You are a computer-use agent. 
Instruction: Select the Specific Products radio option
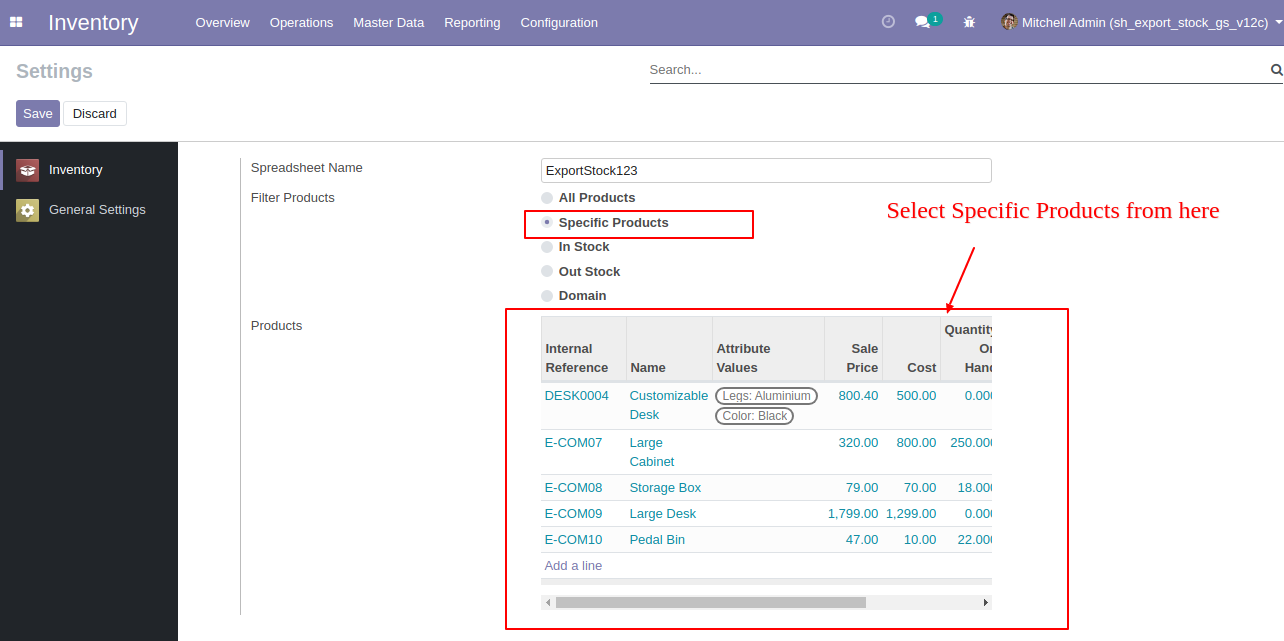pos(547,222)
